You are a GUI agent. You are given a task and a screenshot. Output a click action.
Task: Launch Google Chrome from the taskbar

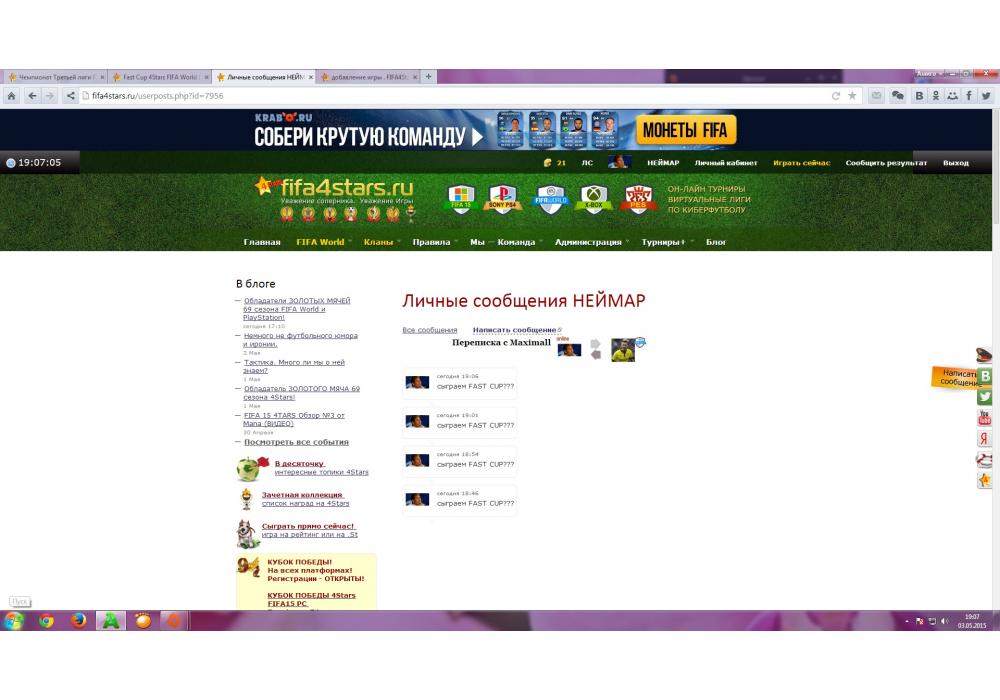pos(46,621)
